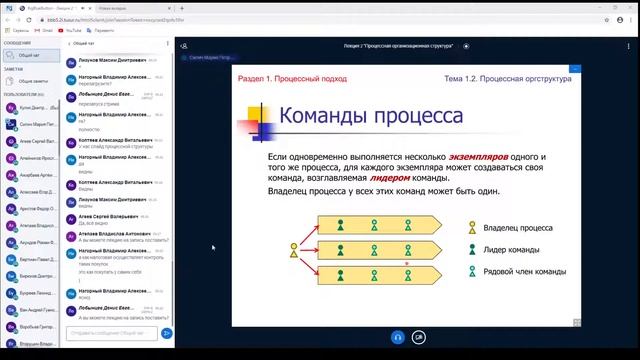The width and height of the screenshot is (640, 360).
Task: Minimize the presentation with blue button
Action: [575, 69]
